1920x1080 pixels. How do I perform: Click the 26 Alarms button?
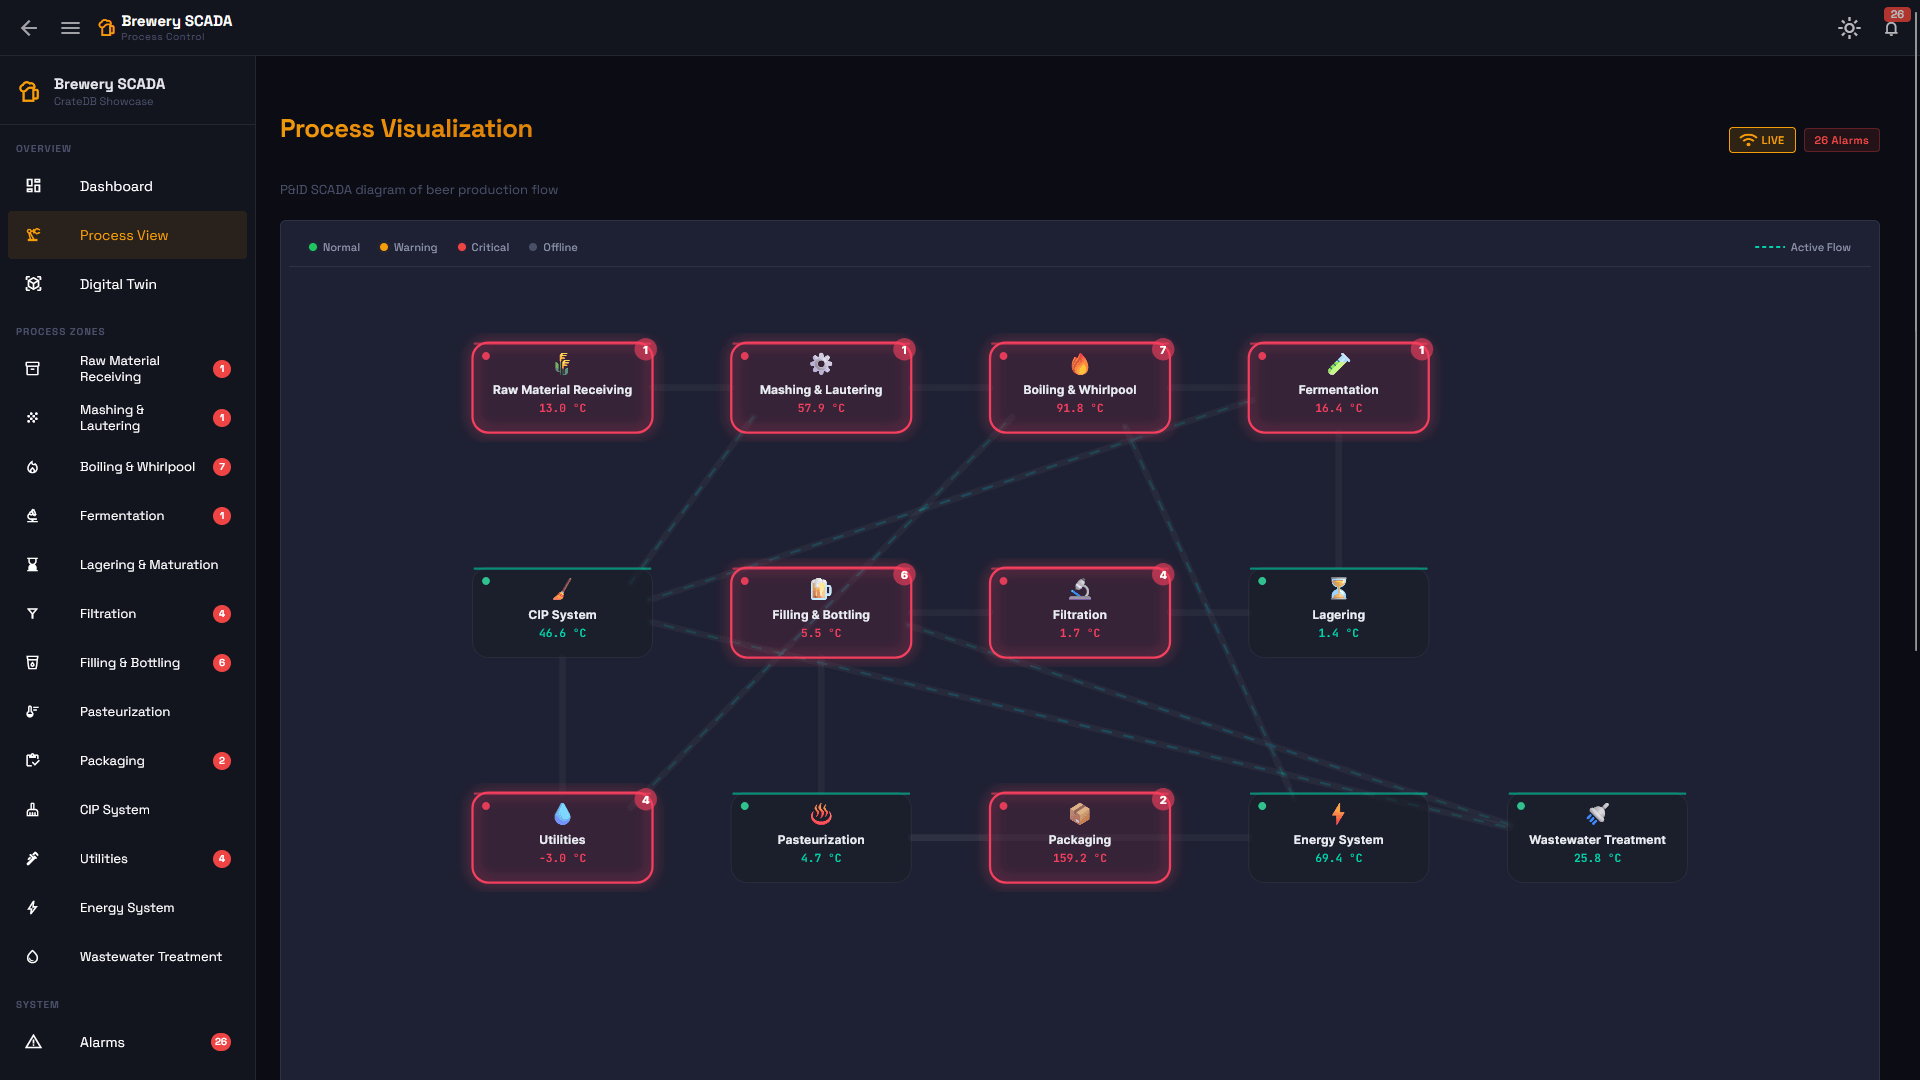point(1841,140)
